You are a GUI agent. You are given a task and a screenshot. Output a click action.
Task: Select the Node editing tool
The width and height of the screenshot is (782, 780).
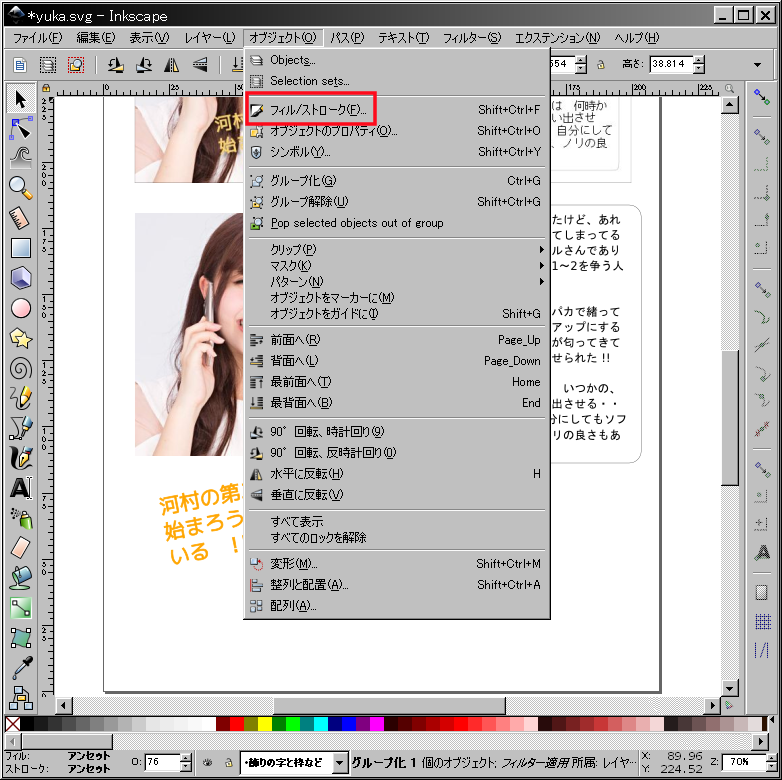click(x=20, y=128)
